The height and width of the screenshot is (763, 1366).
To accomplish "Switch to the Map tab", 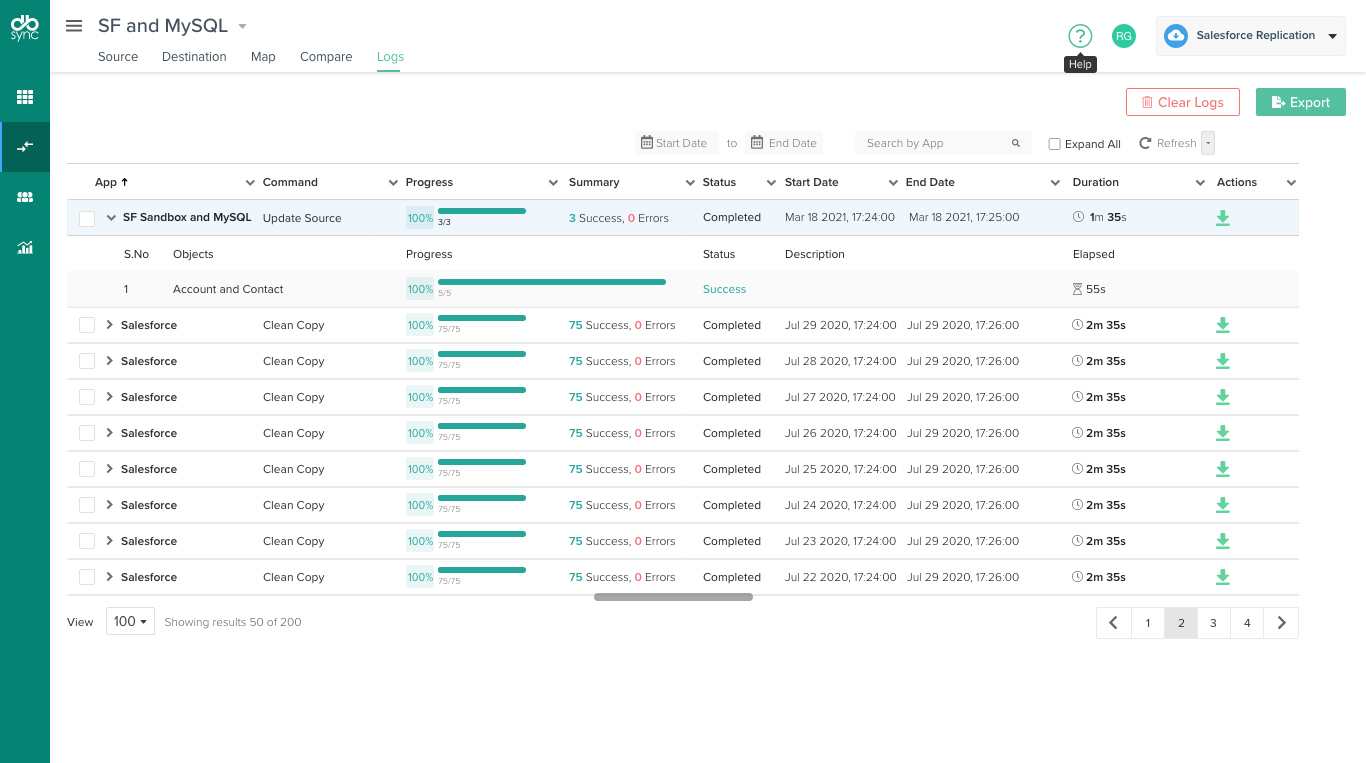I will pos(263,57).
